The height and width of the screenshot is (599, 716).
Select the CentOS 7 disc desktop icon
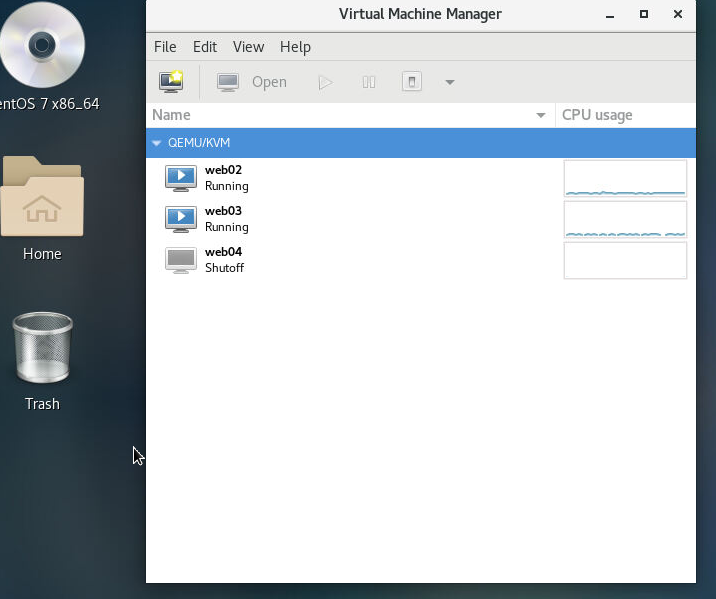pyautogui.click(x=42, y=45)
